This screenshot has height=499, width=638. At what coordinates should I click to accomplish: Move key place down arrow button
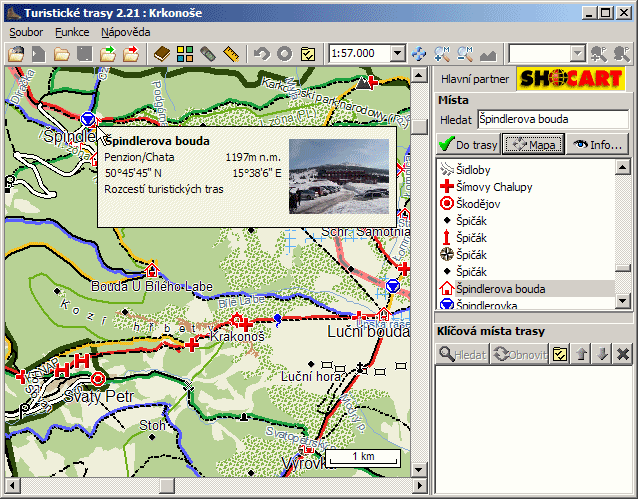602,354
